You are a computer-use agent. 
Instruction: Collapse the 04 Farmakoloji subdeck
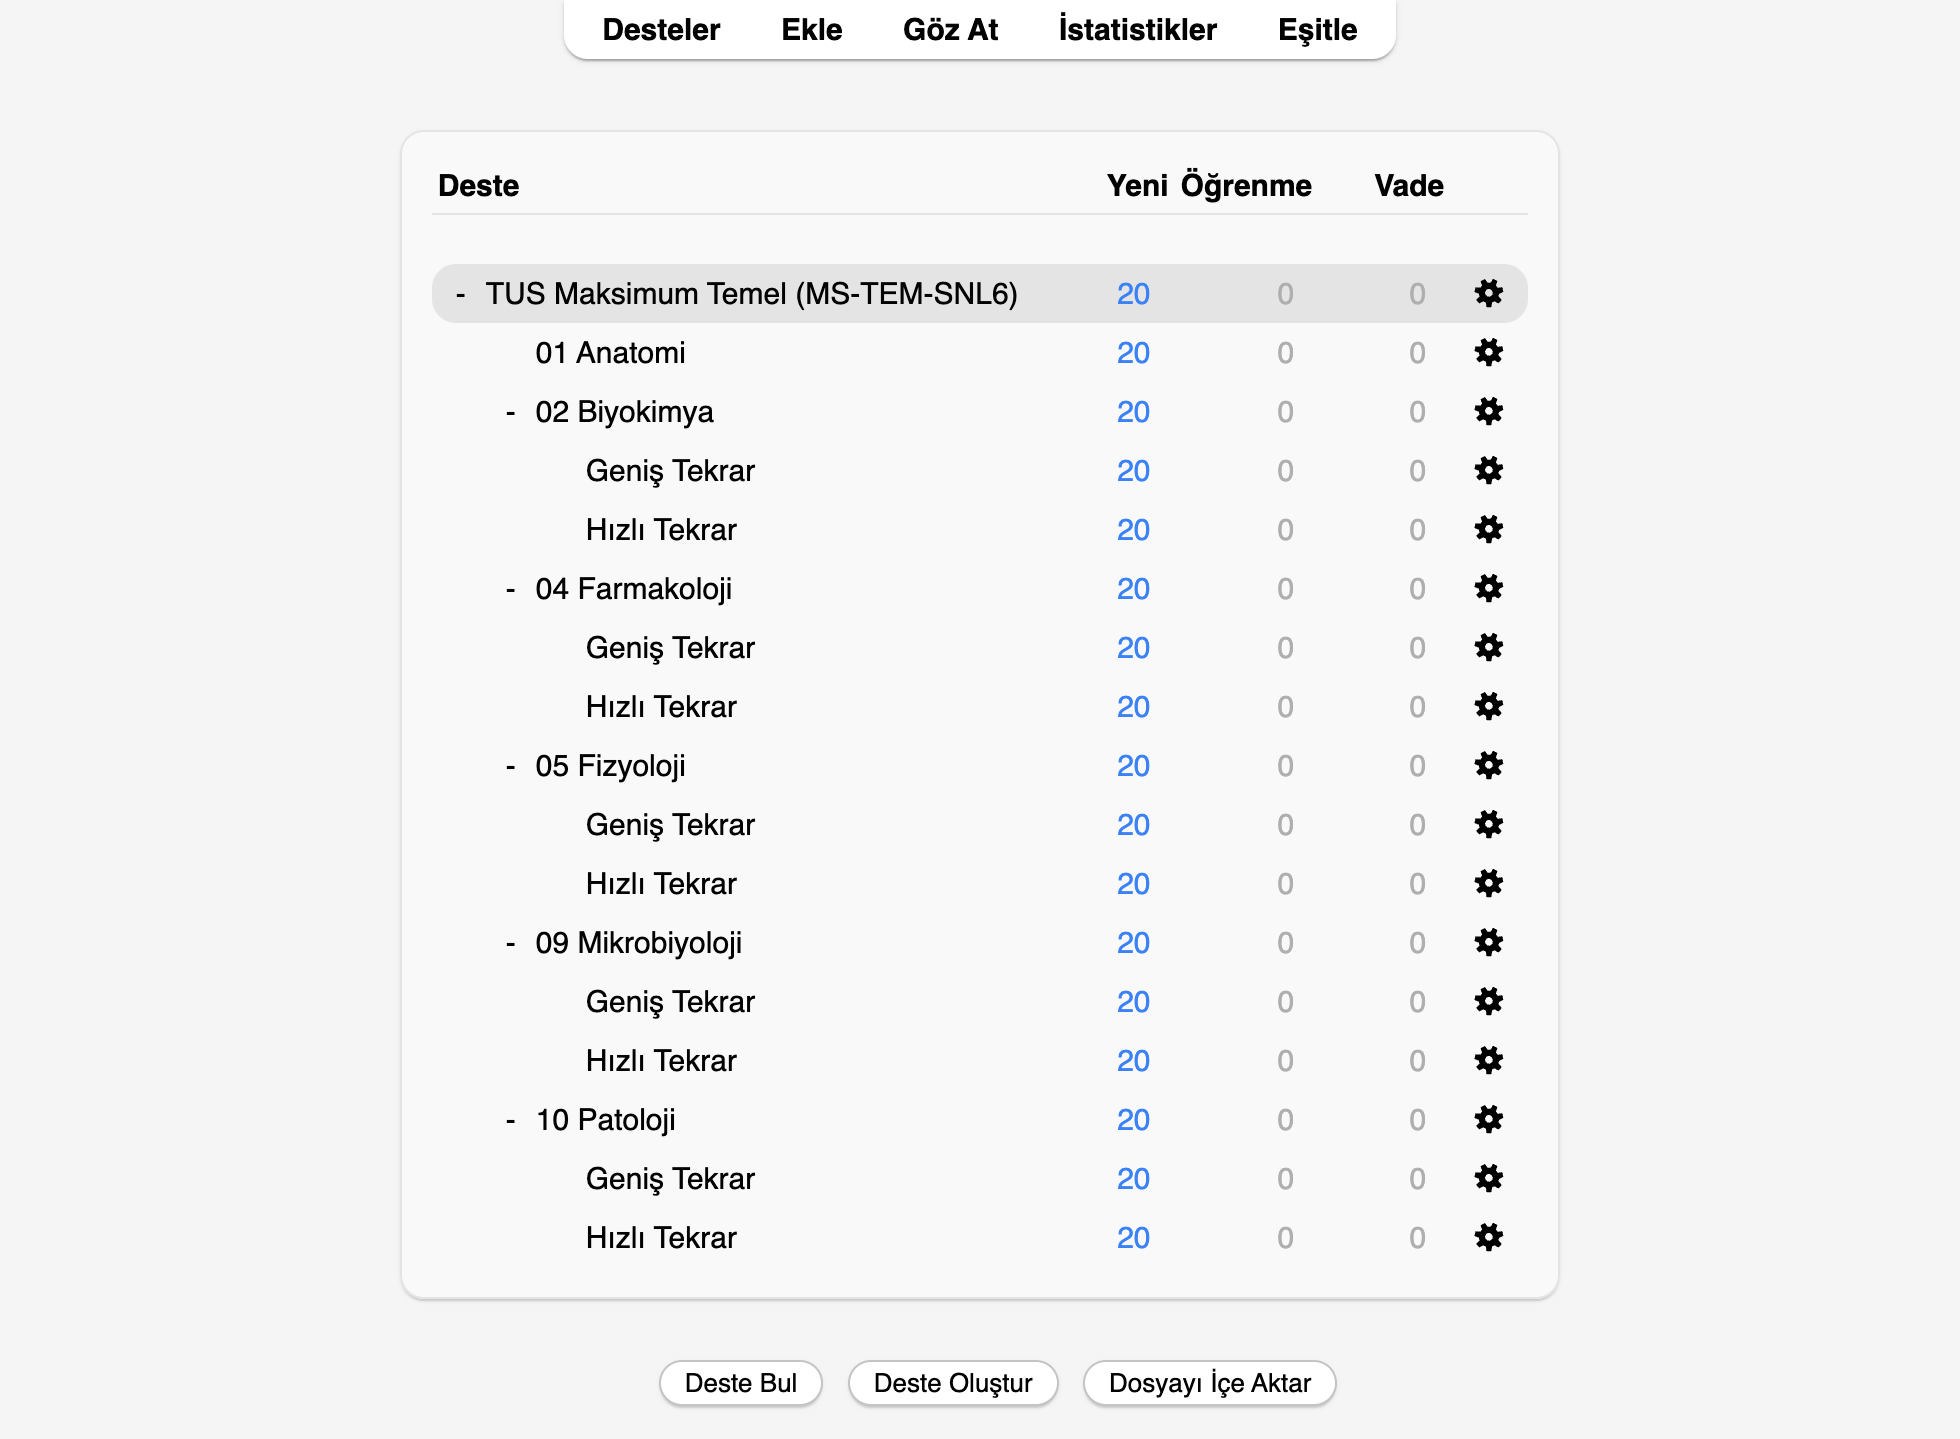(x=510, y=589)
